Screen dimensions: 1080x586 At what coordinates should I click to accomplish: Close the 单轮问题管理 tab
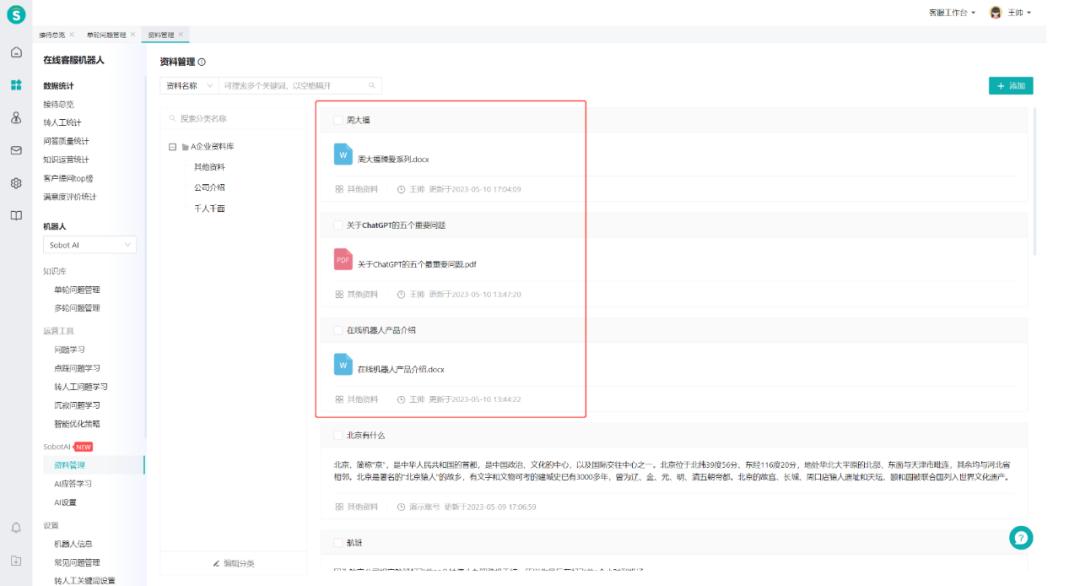coord(133,34)
